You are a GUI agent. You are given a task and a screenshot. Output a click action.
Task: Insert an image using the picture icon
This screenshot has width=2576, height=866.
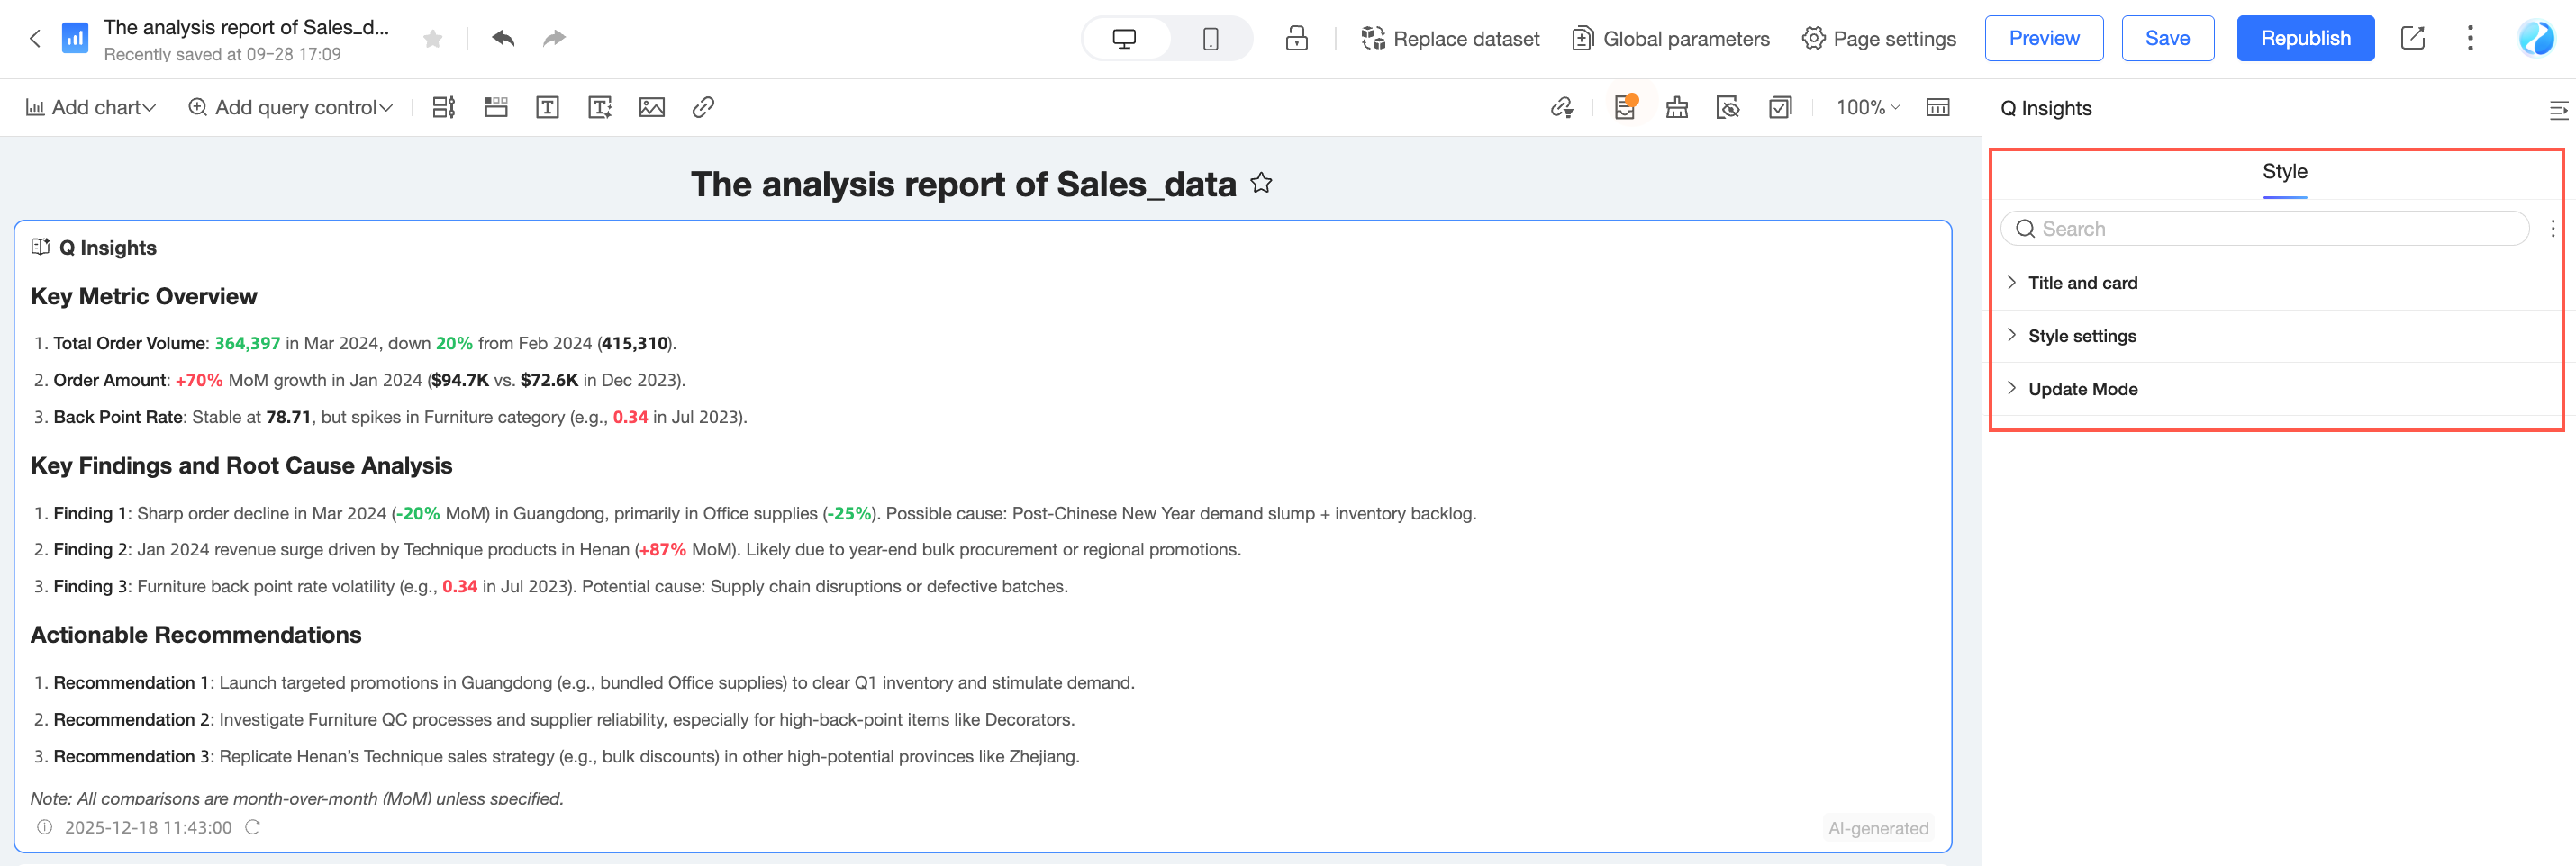point(651,107)
